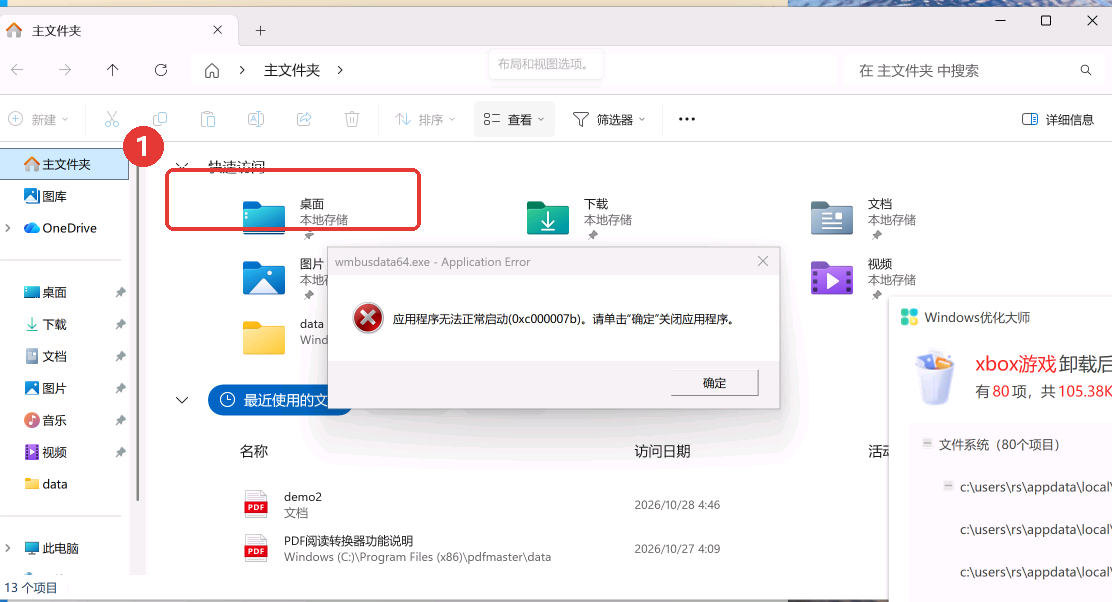Open the 视频 quick access folder

pos(831,278)
